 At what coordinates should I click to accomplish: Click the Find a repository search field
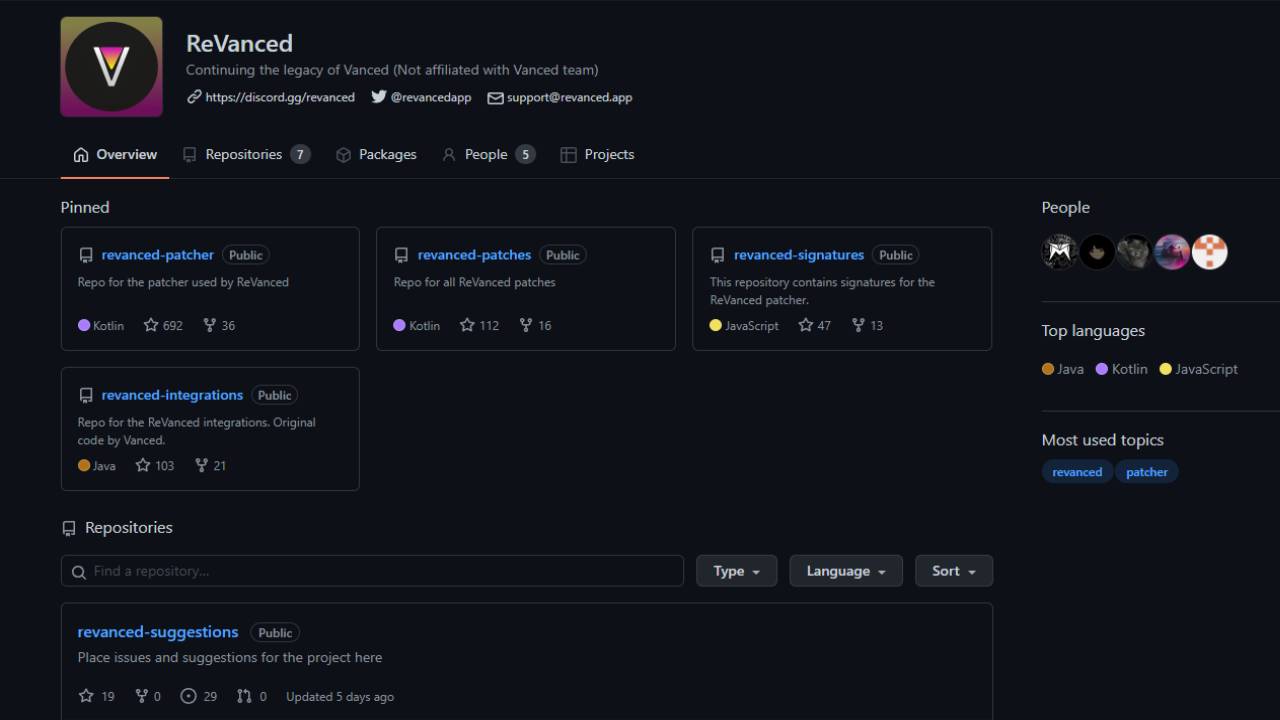click(x=372, y=571)
